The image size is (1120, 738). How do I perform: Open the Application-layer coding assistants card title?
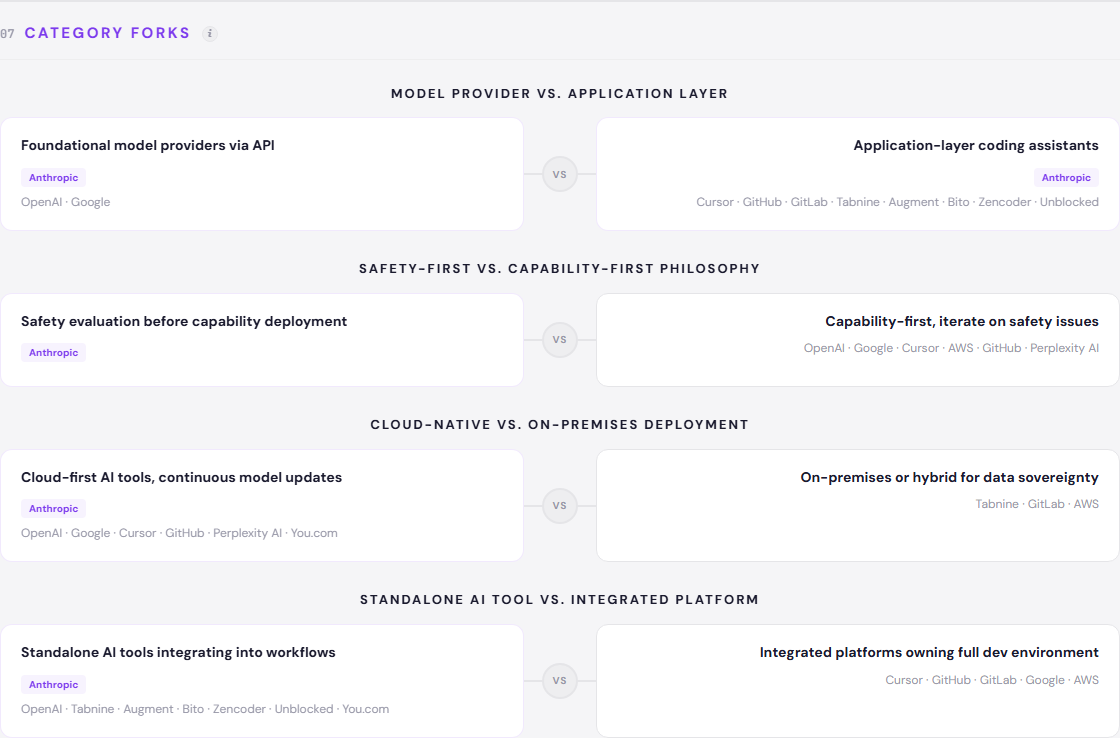pyautogui.click(x=975, y=146)
